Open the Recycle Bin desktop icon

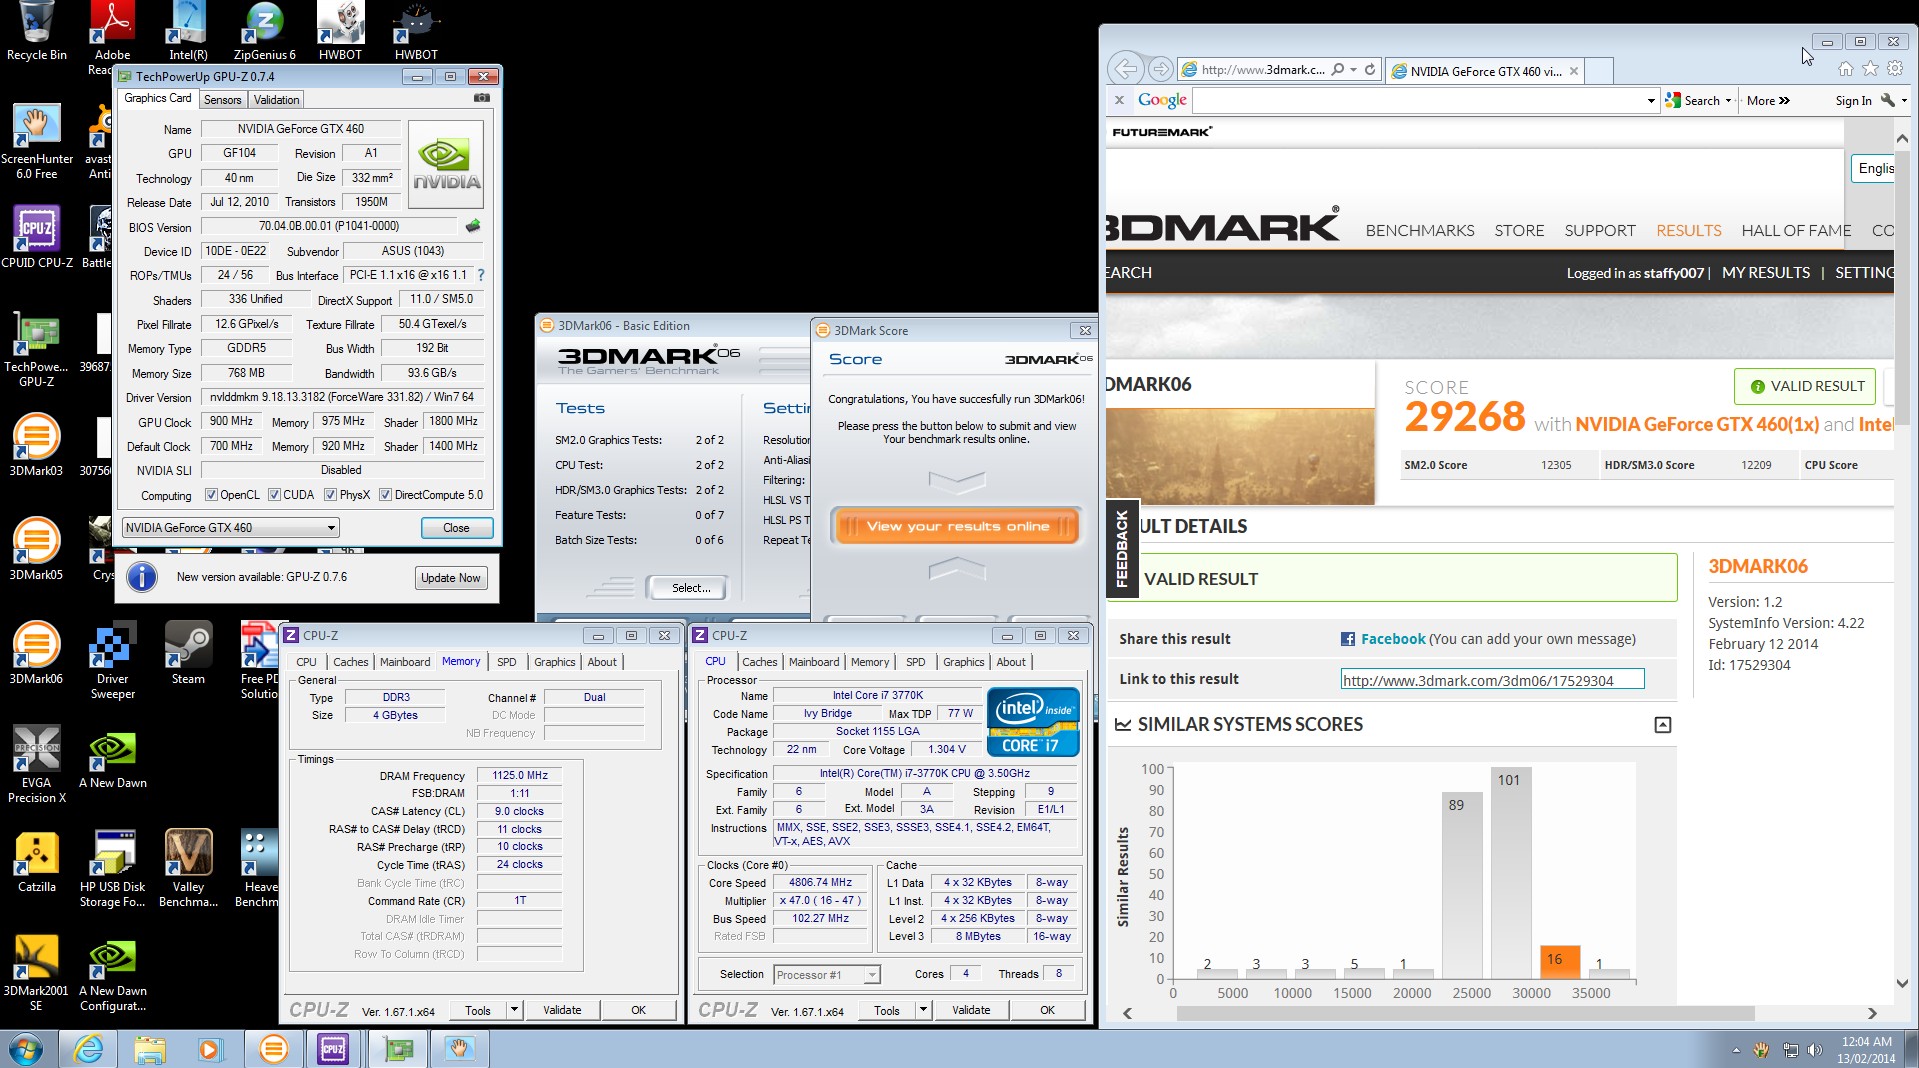tap(36, 31)
